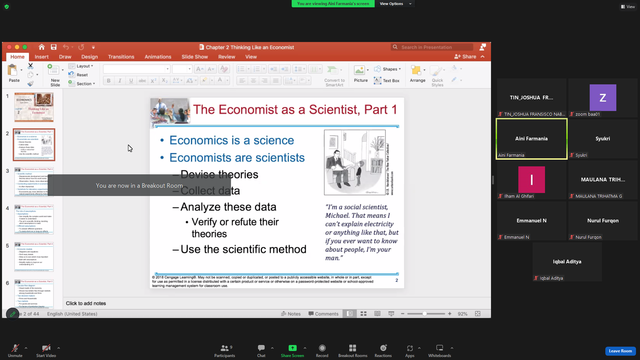Click the Arrange icon in ribbon
Screen dimensions: 640x360
(417, 73)
